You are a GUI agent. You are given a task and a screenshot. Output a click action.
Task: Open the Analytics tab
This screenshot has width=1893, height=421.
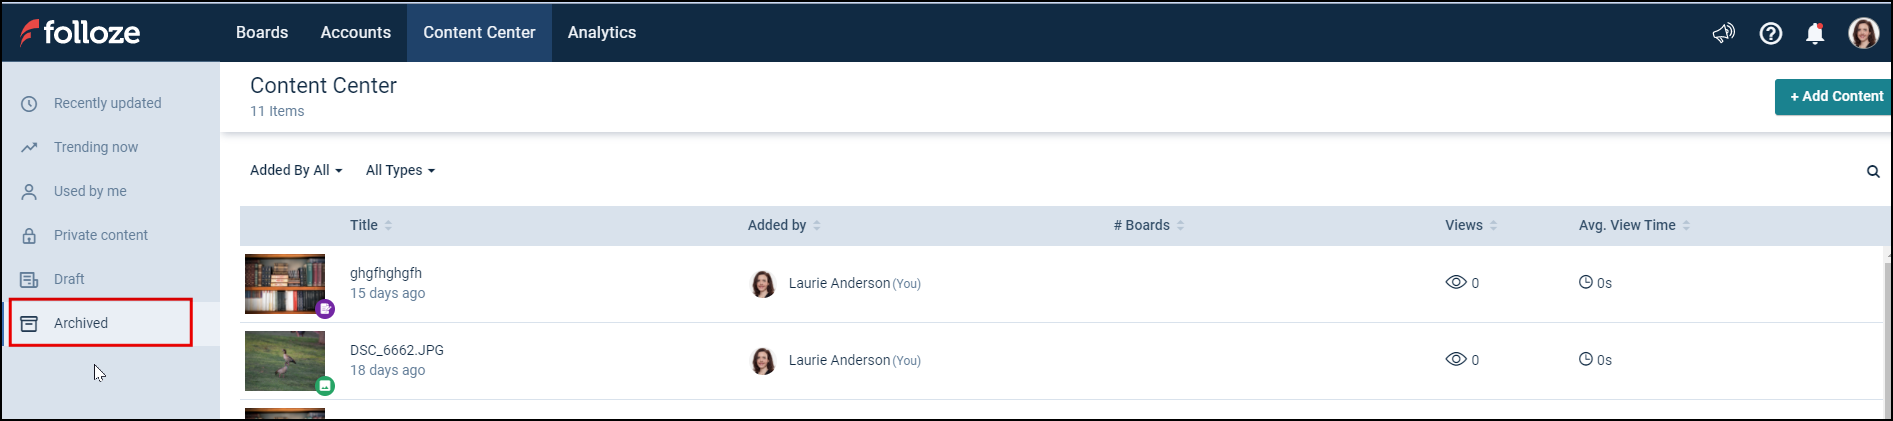click(602, 32)
